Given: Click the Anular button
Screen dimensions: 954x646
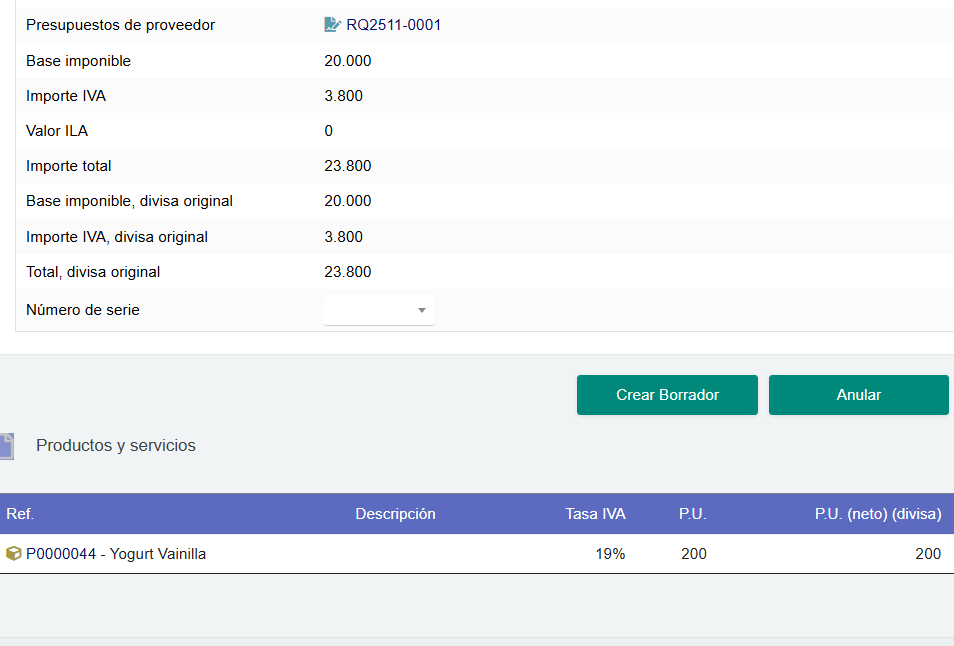Looking at the screenshot, I should coord(858,395).
